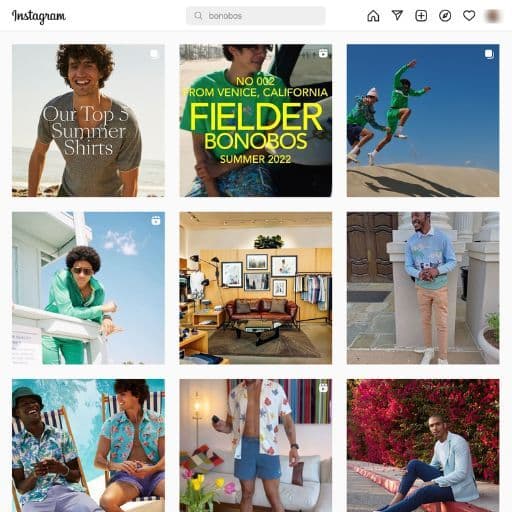Screen dimensions: 512x512
Task: Open the two men in deck chairs post
Action: point(88,446)
